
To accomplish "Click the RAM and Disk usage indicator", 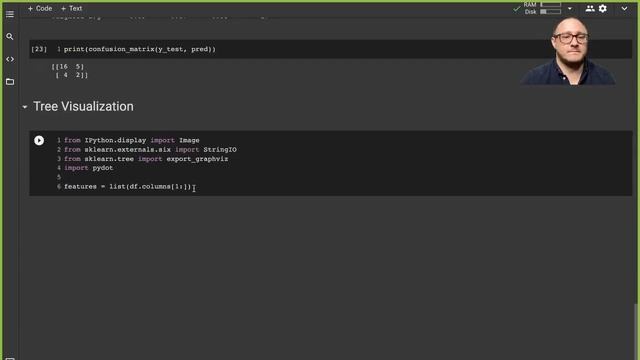I will 543,8.
